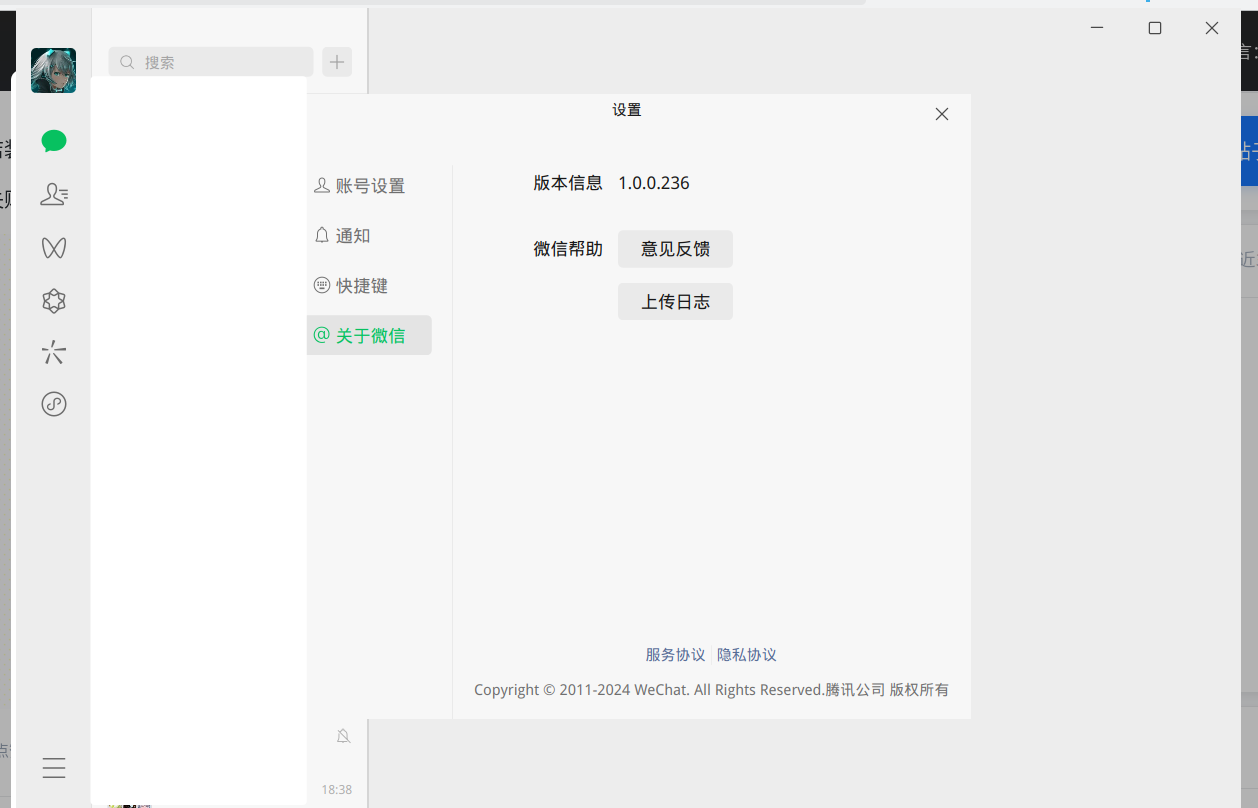Click the plus button next to search

point(337,62)
